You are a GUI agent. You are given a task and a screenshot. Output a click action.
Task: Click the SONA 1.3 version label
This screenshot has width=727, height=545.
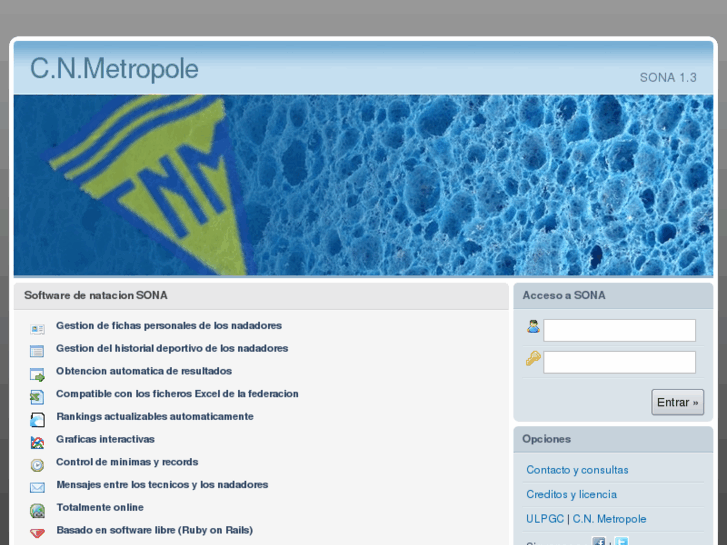tap(668, 77)
